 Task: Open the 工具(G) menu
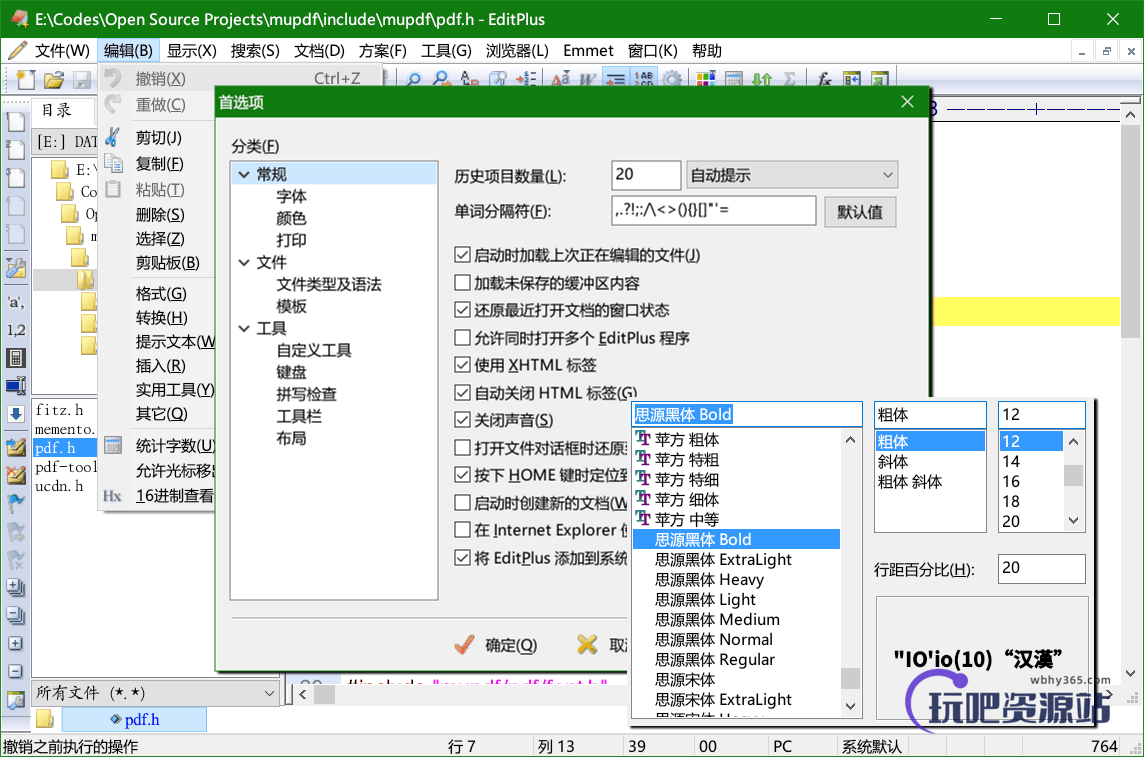tap(447, 50)
